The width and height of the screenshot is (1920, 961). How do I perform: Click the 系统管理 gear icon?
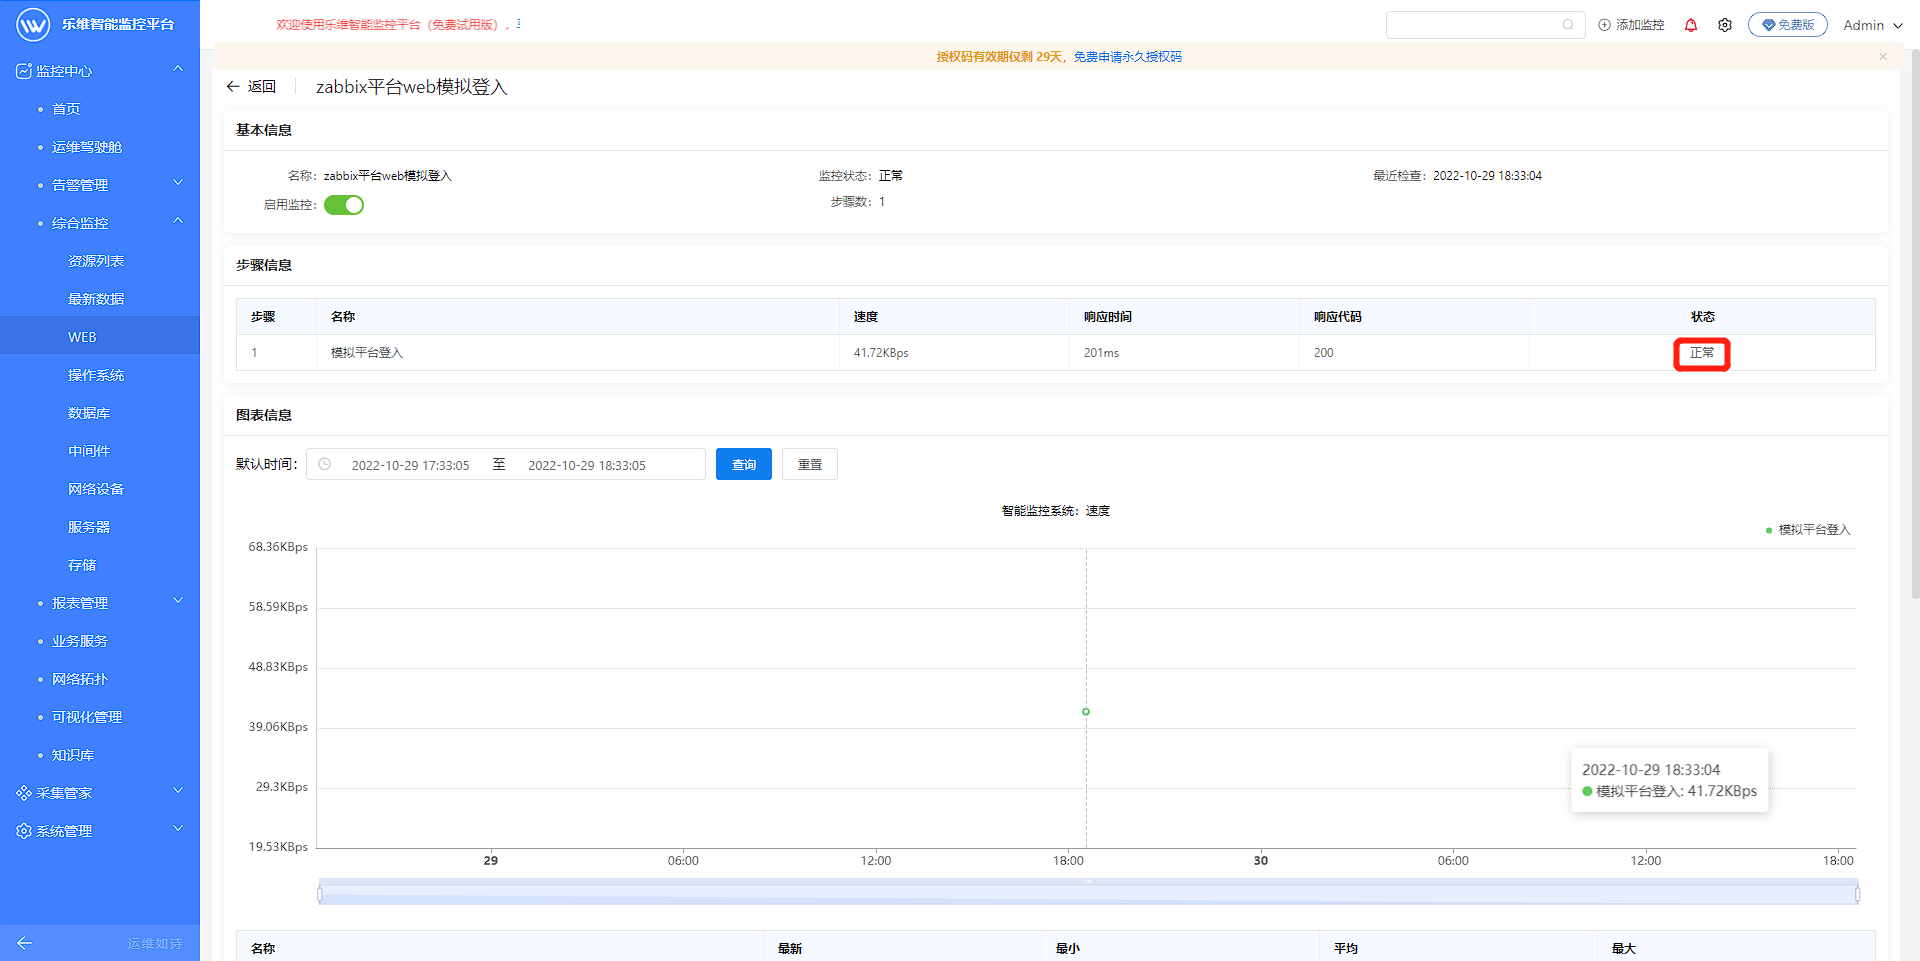(24, 831)
